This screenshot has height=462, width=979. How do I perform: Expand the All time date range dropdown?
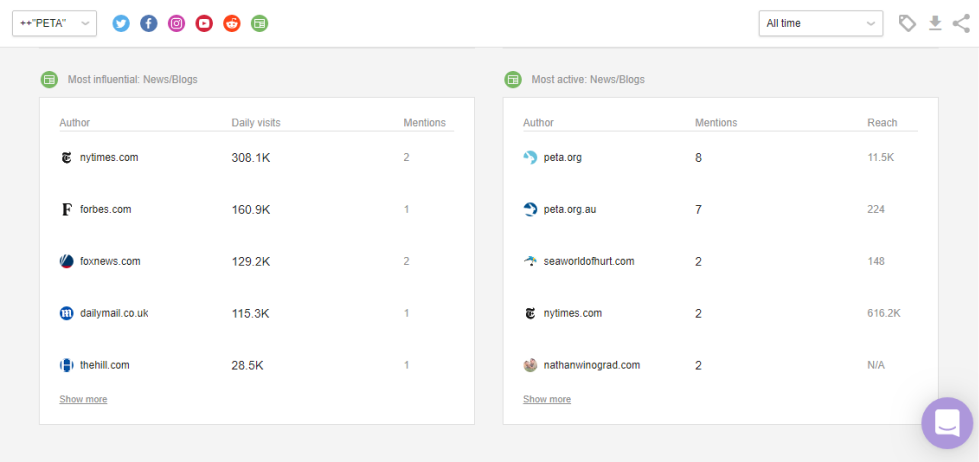[820, 23]
